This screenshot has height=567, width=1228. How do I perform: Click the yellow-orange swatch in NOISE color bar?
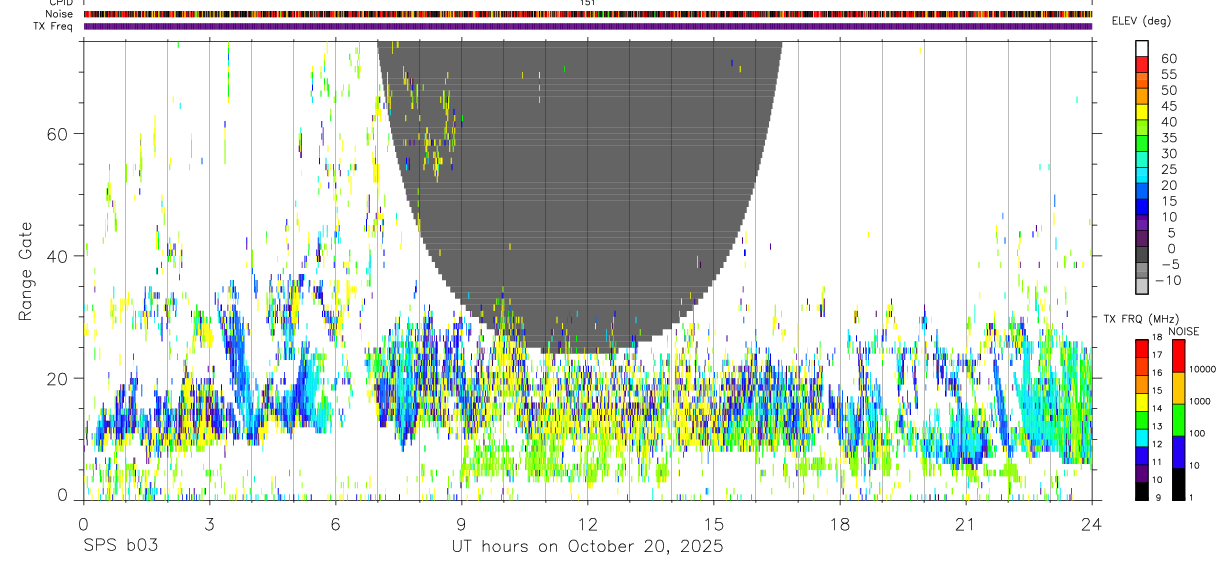pos(1179,387)
